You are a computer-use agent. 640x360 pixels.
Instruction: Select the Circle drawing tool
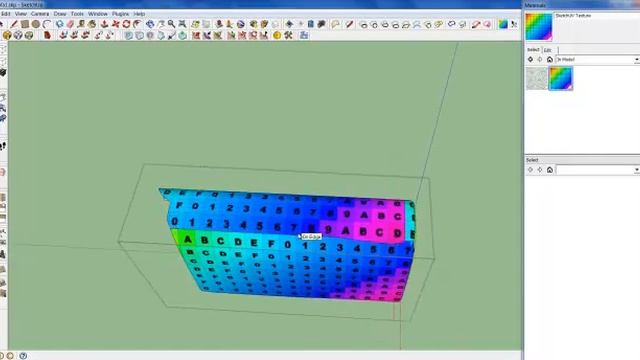[36, 24]
